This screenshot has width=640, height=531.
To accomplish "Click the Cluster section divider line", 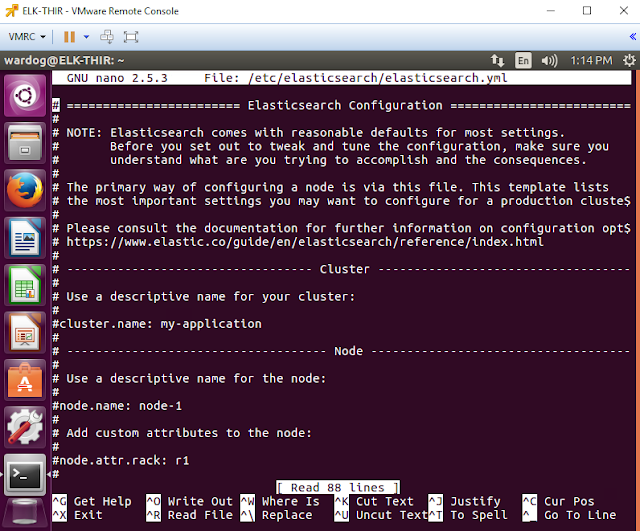I will pos(341,269).
